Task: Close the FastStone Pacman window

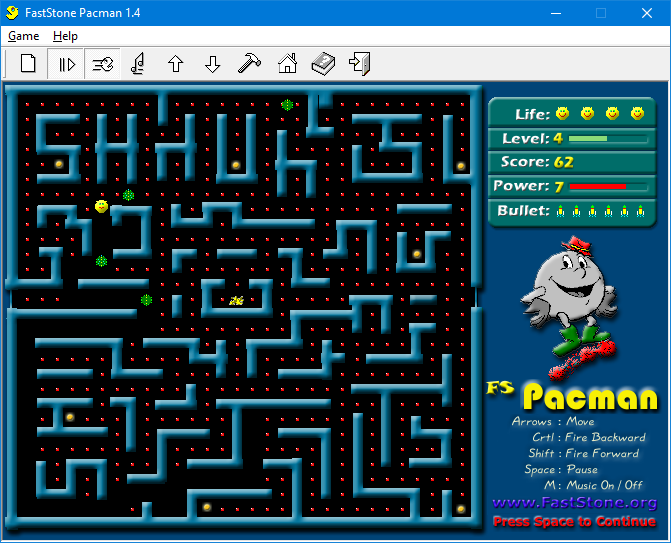Action: (x=647, y=13)
